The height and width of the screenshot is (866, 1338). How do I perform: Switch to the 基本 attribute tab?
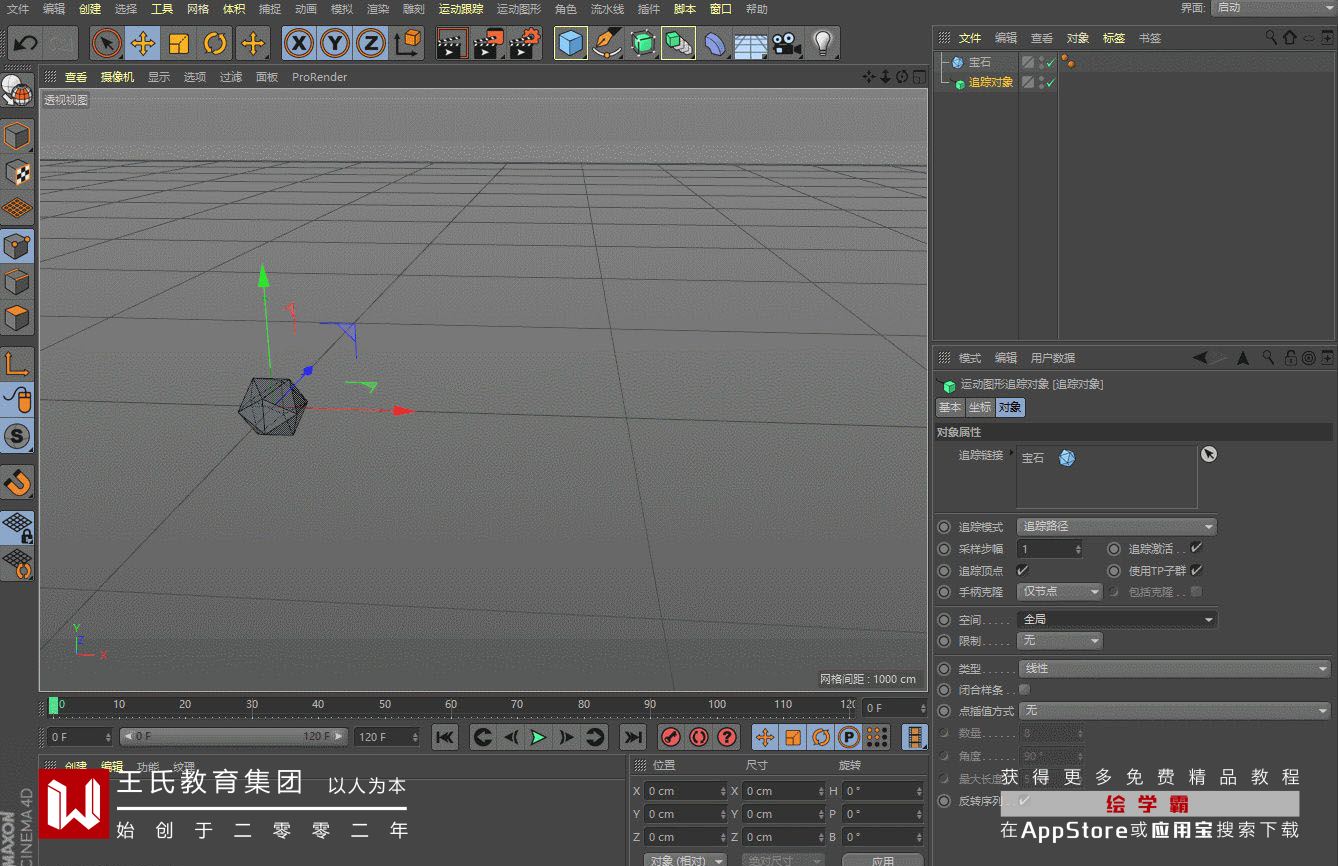(x=950, y=408)
